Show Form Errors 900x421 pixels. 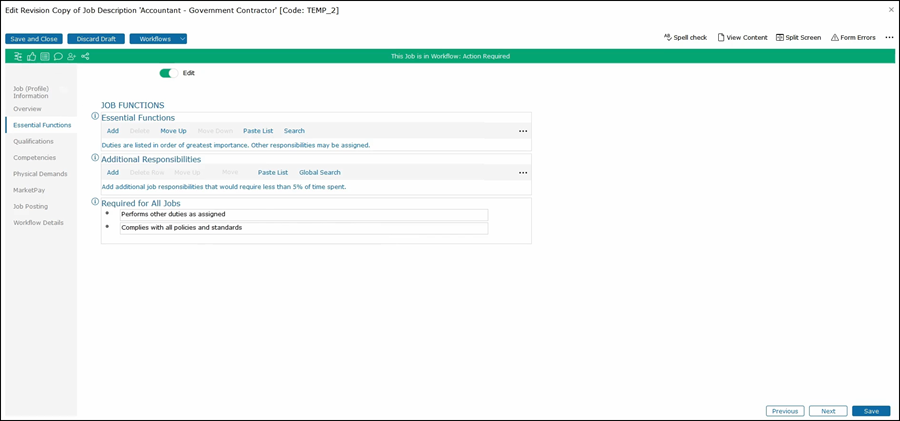pyautogui.click(x=853, y=37)
